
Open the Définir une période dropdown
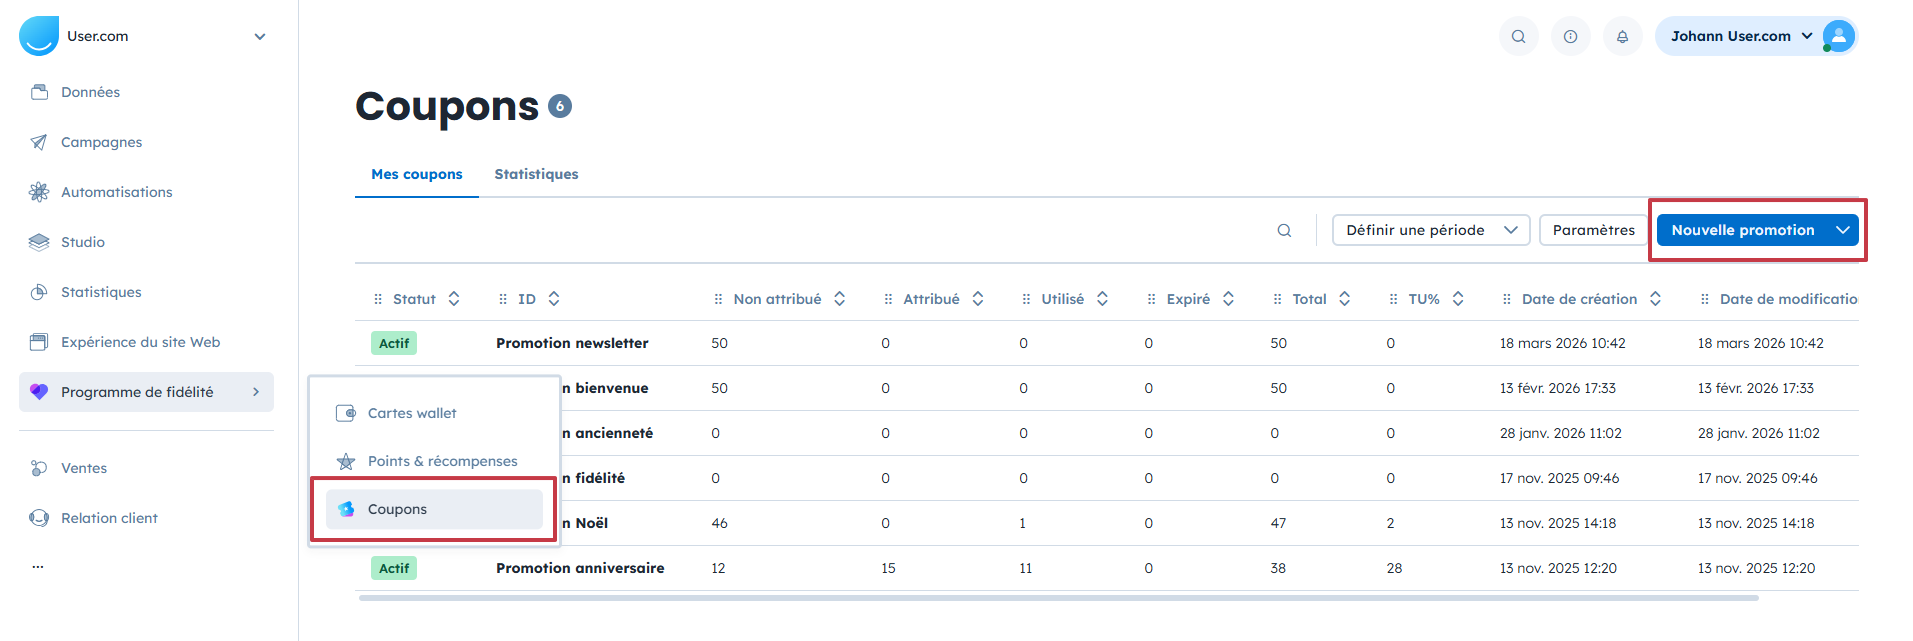coord(1430,230)
